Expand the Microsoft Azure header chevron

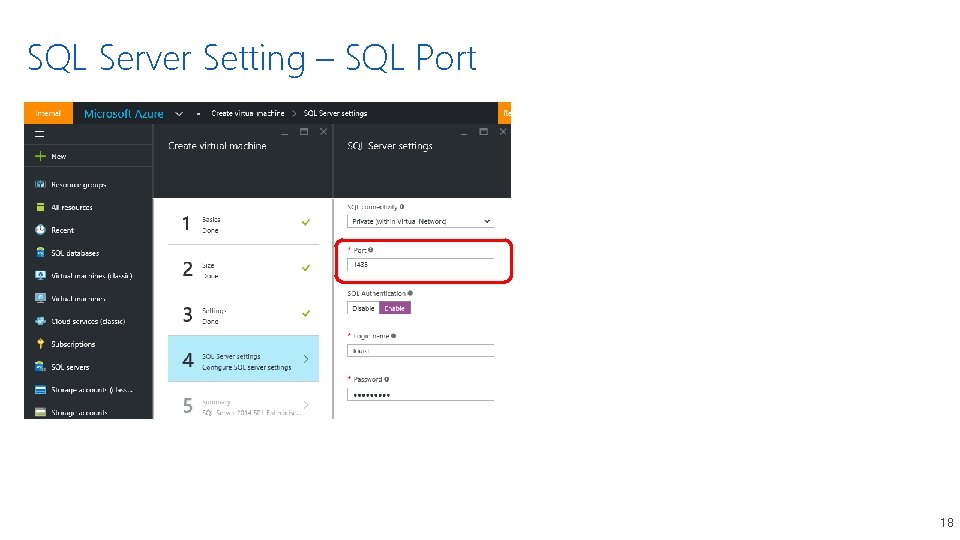pos(179,113)
